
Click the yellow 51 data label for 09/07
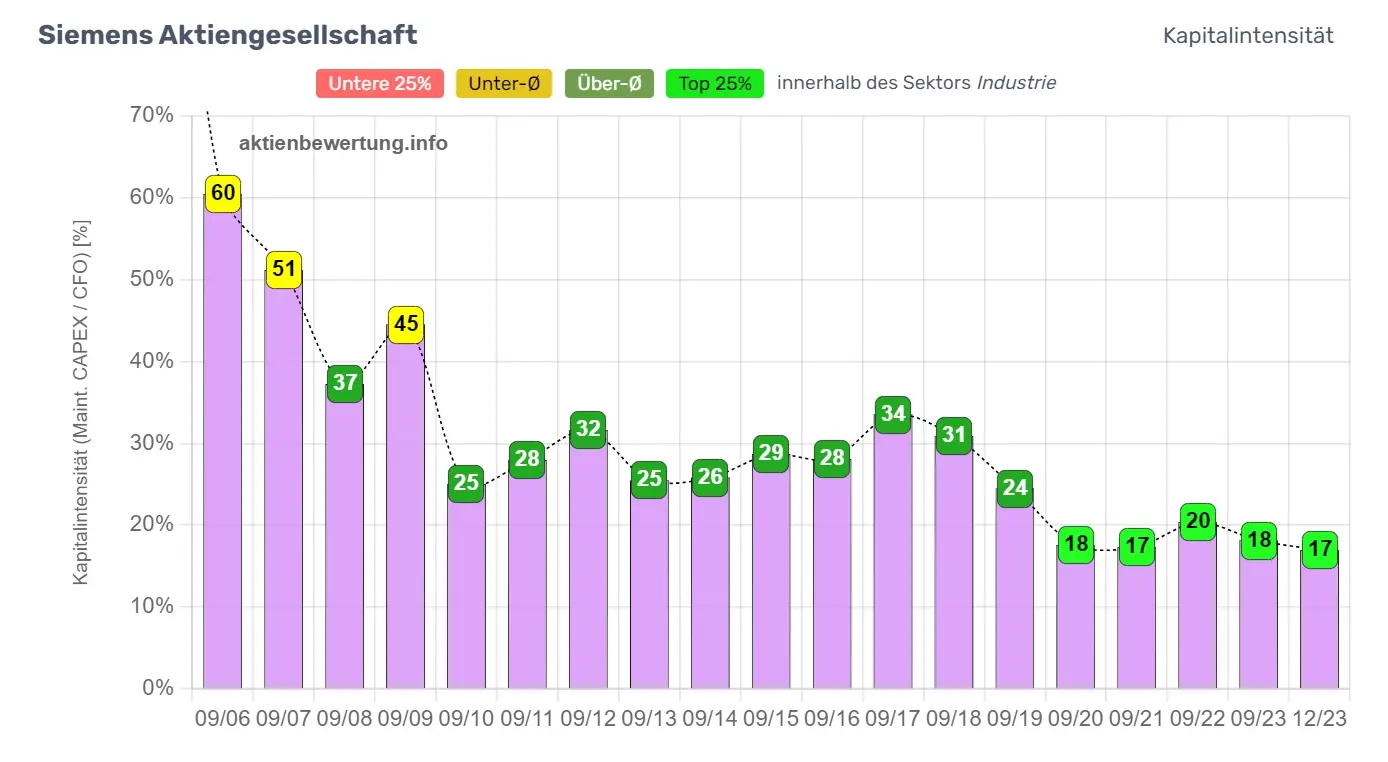(284, 269)
